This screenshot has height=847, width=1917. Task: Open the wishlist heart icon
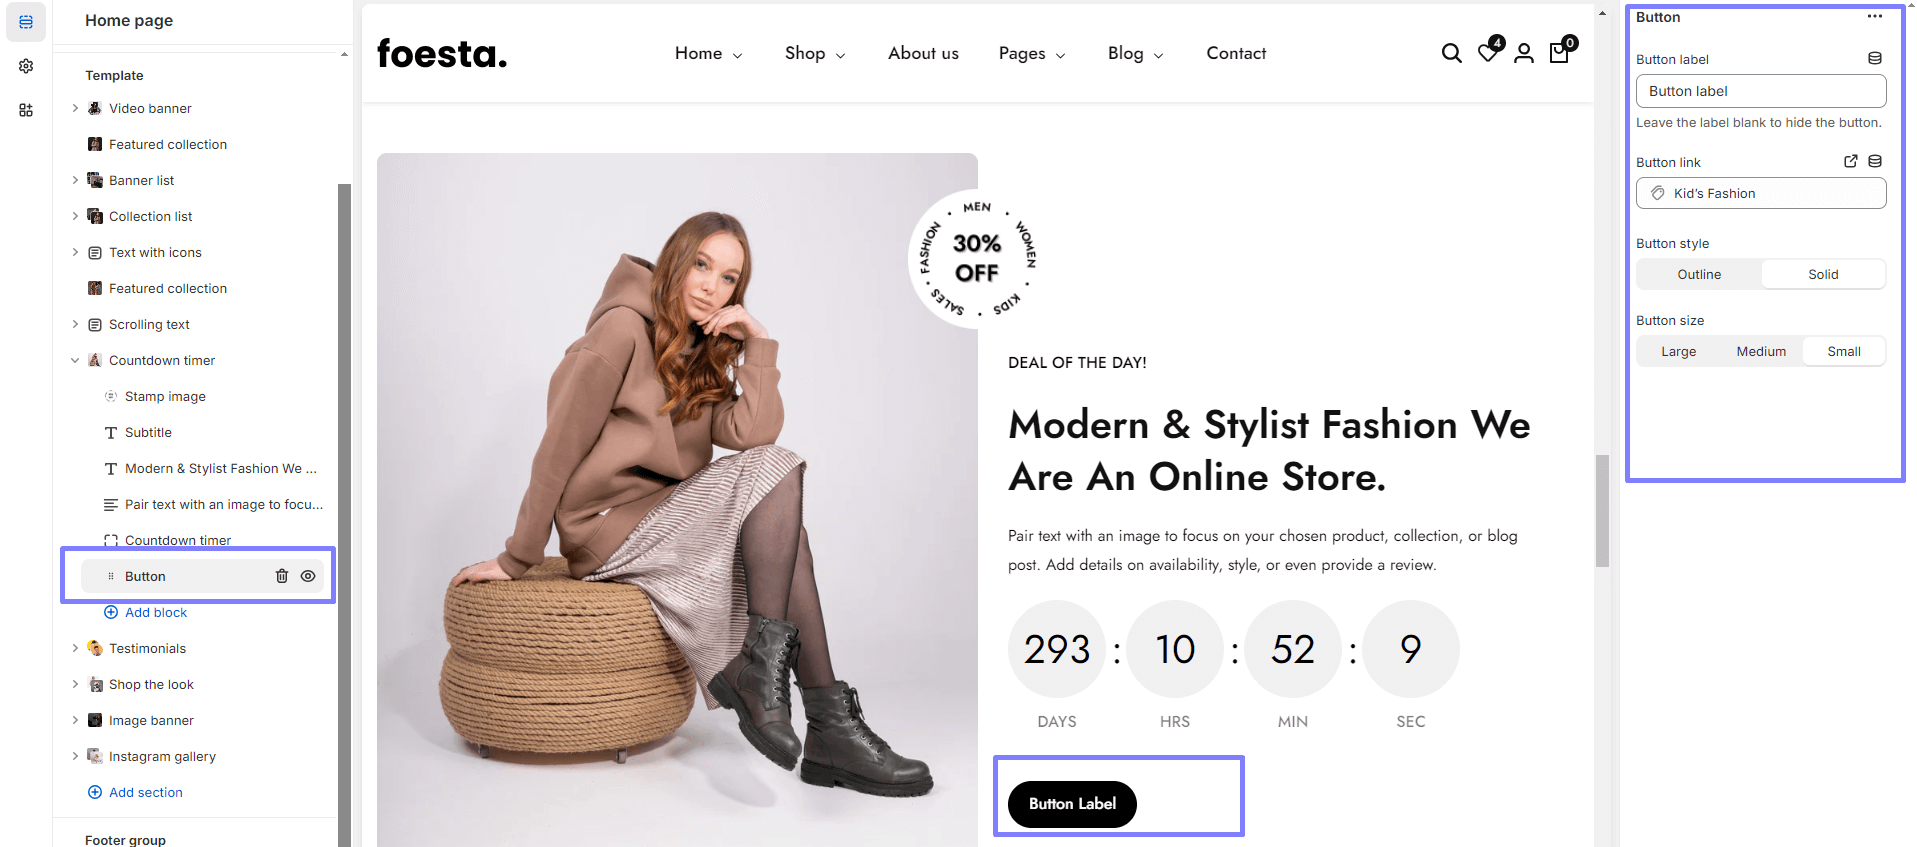point(1488,53)
